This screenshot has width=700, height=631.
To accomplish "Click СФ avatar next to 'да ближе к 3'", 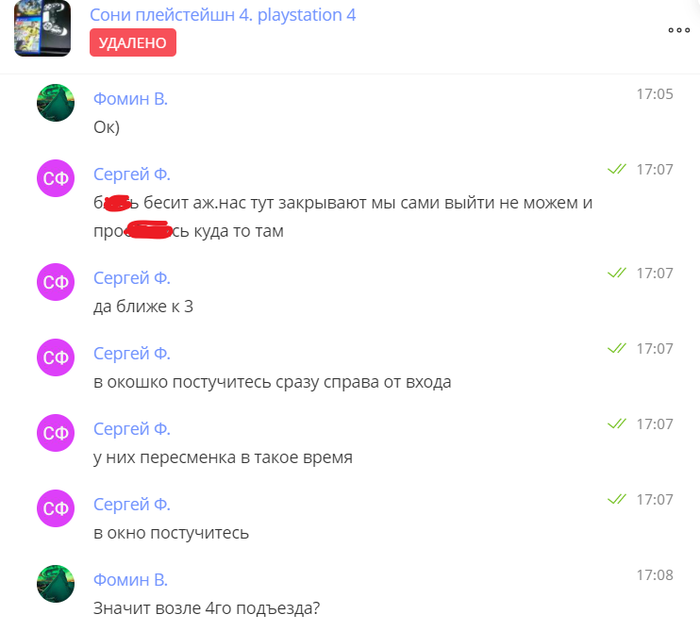I will point(56,282).
